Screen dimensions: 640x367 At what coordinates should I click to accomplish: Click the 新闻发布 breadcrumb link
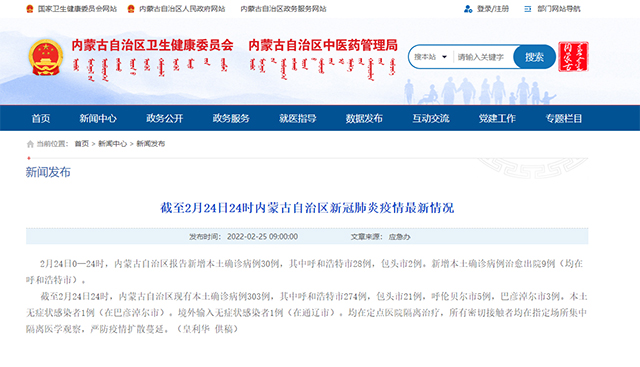(151, 144)
